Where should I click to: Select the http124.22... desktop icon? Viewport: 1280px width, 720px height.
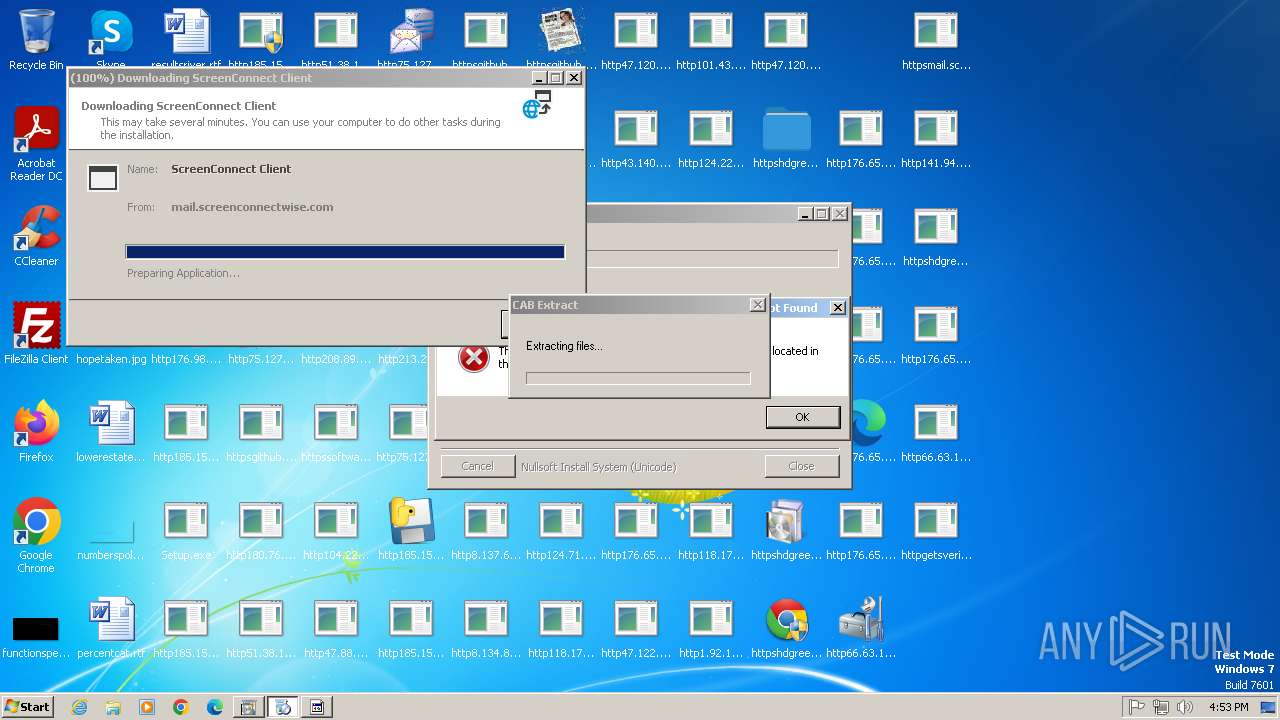click(711, 138)
